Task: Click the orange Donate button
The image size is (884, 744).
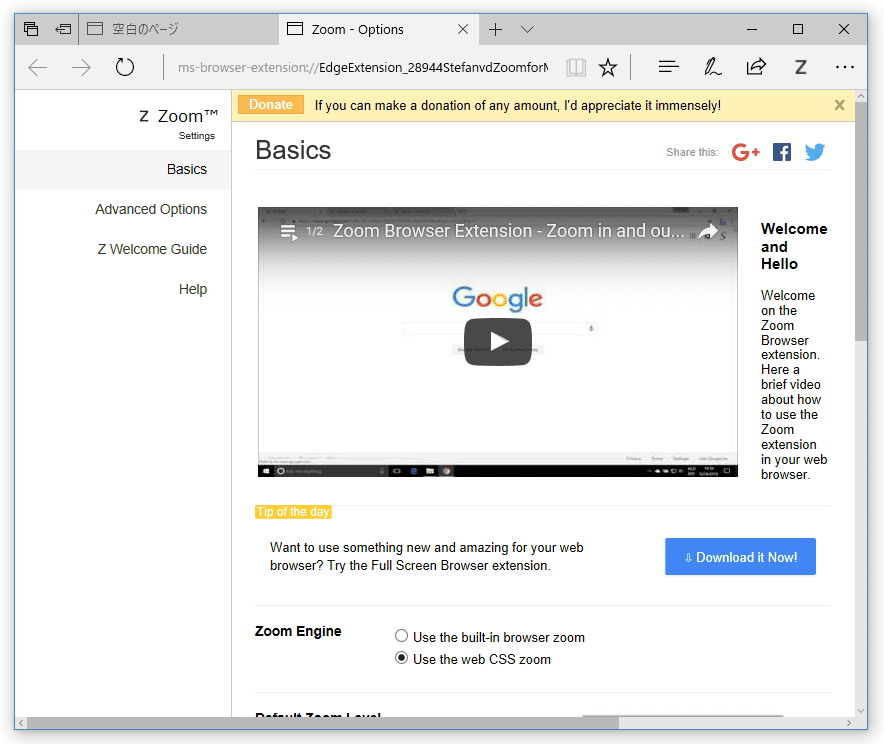Action: 271,105
